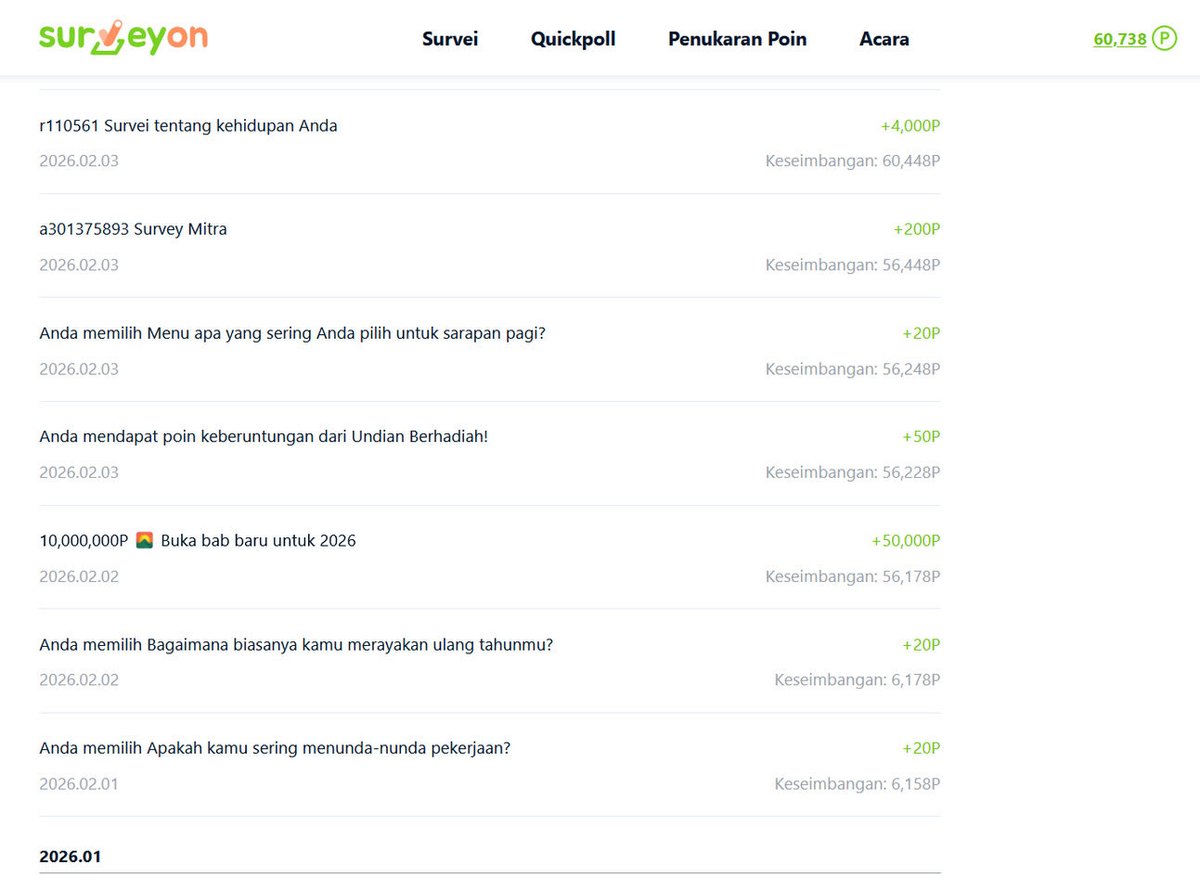Screen dimensions: 1200x891
Task: Click the circled P points icon
Action: coord(1164,39)
